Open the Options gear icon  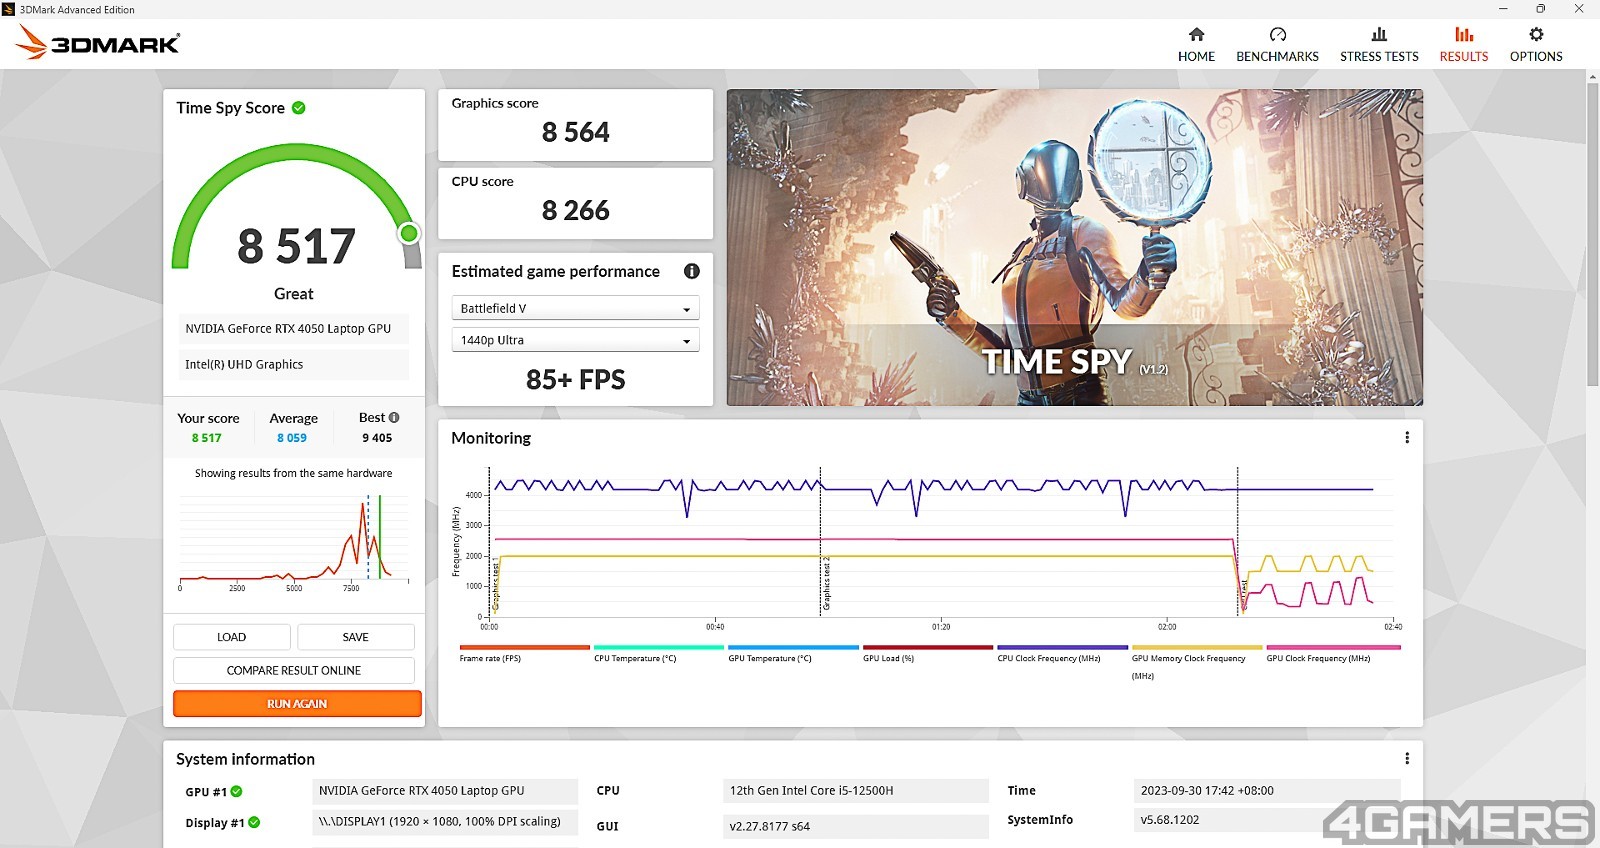coord(1536,34)
